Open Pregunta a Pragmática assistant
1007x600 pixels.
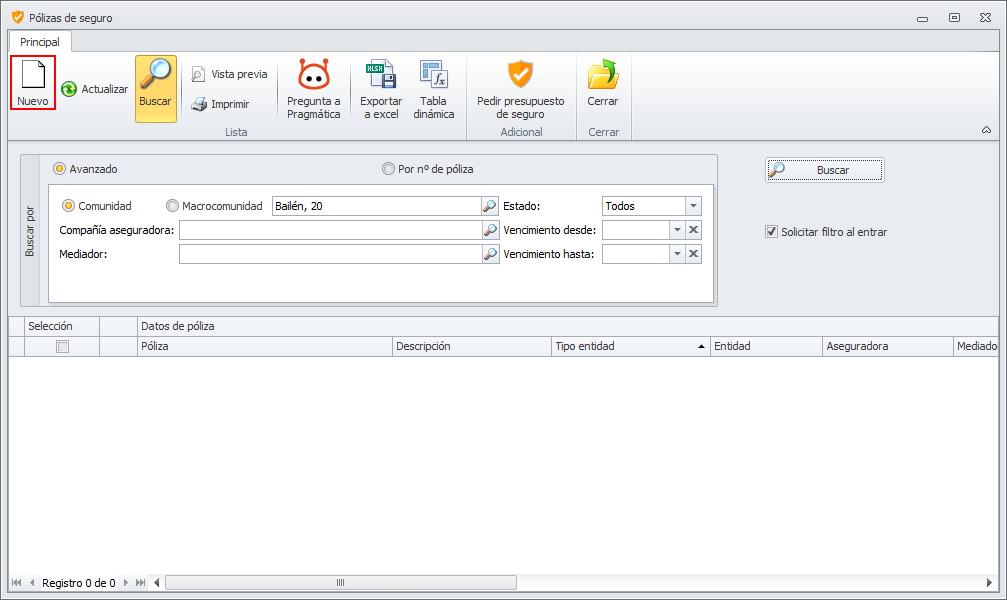(x=313, y=89)
